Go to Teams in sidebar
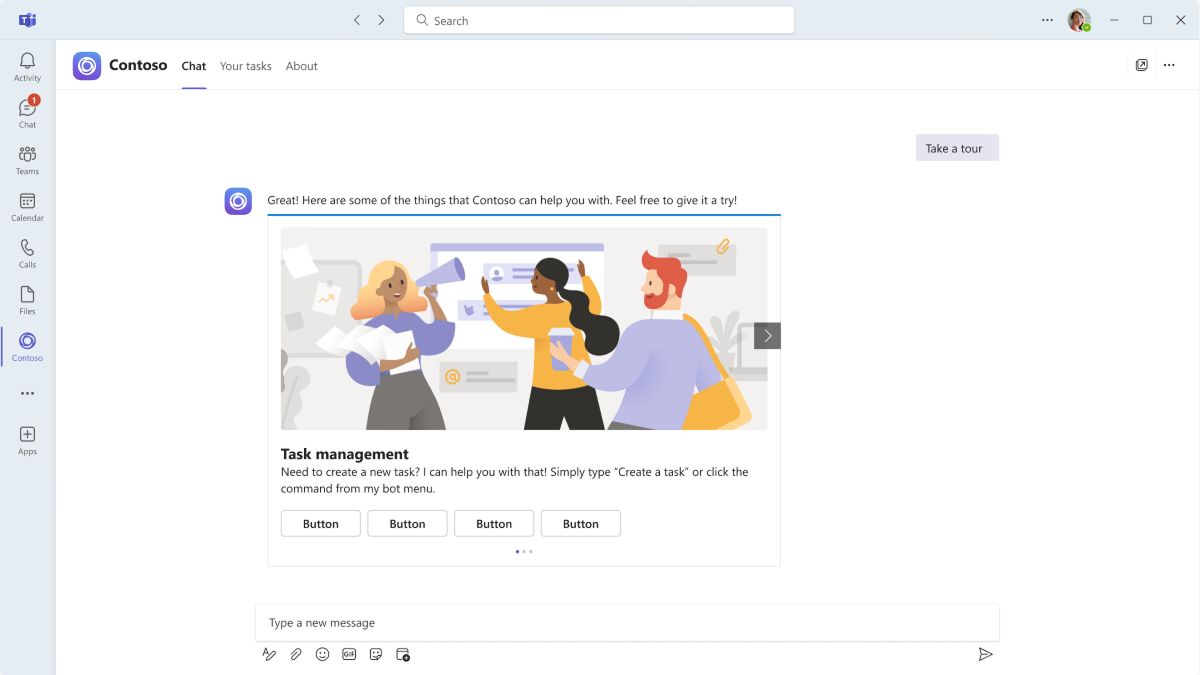Screen dimensions: 1200x675 [x=27, y=155]
